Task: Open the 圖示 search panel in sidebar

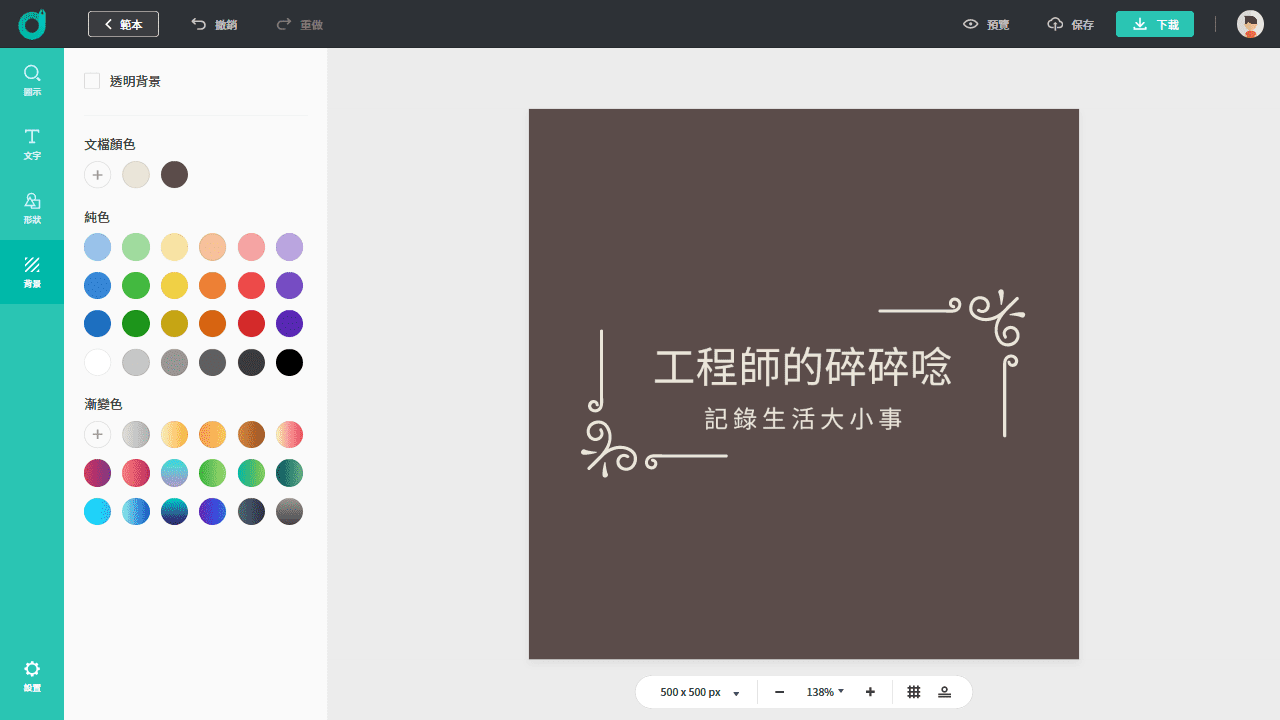Action: pyautogui.click(x=32, y=79)
